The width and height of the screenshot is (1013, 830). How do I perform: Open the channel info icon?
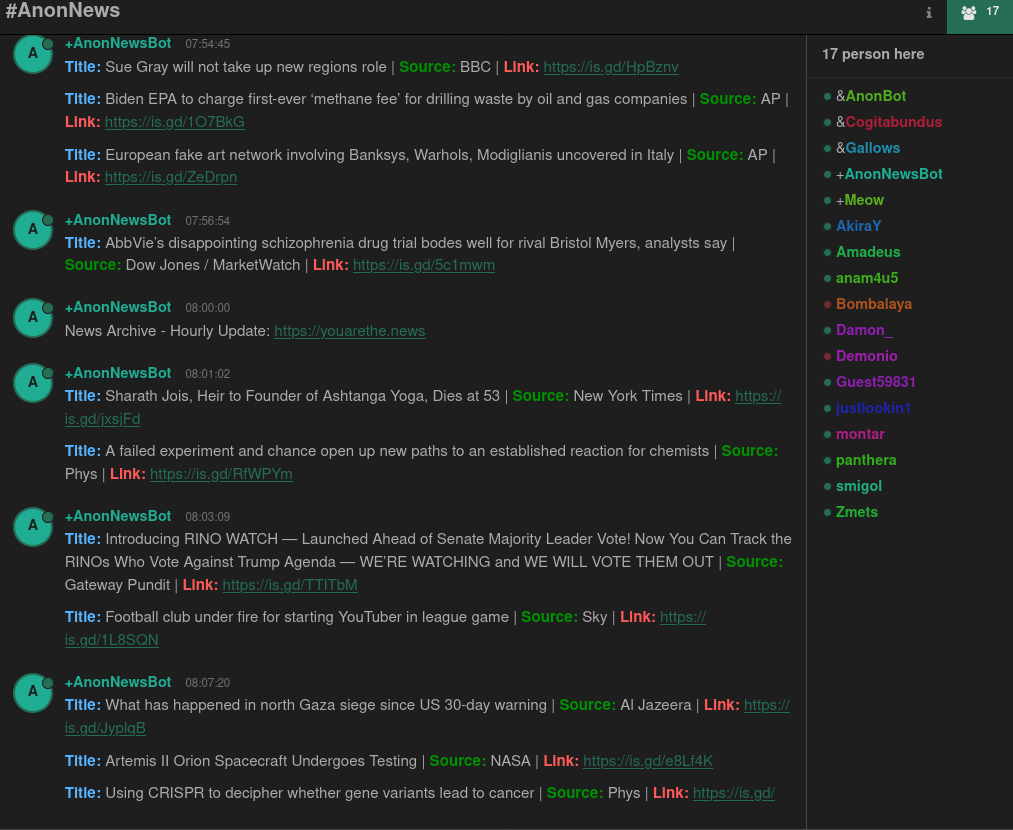point(928,12)
